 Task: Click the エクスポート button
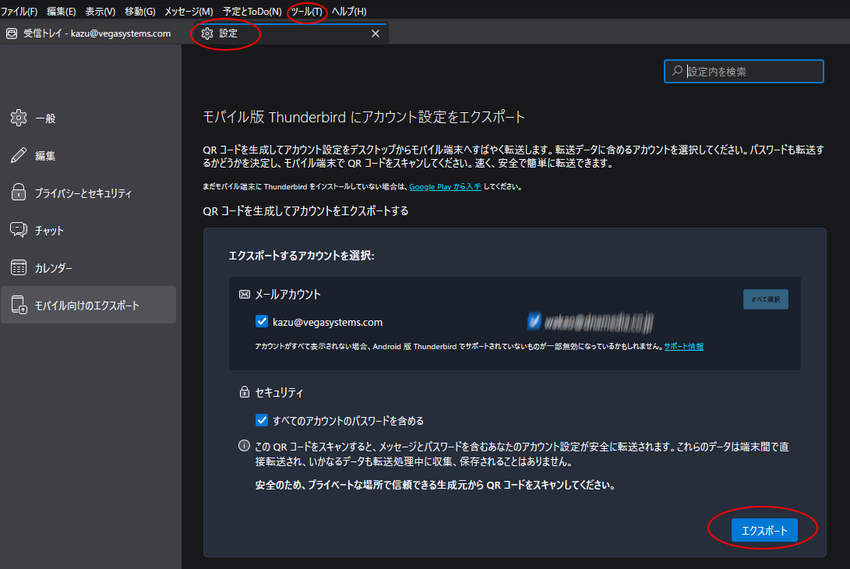pos(764,530)
